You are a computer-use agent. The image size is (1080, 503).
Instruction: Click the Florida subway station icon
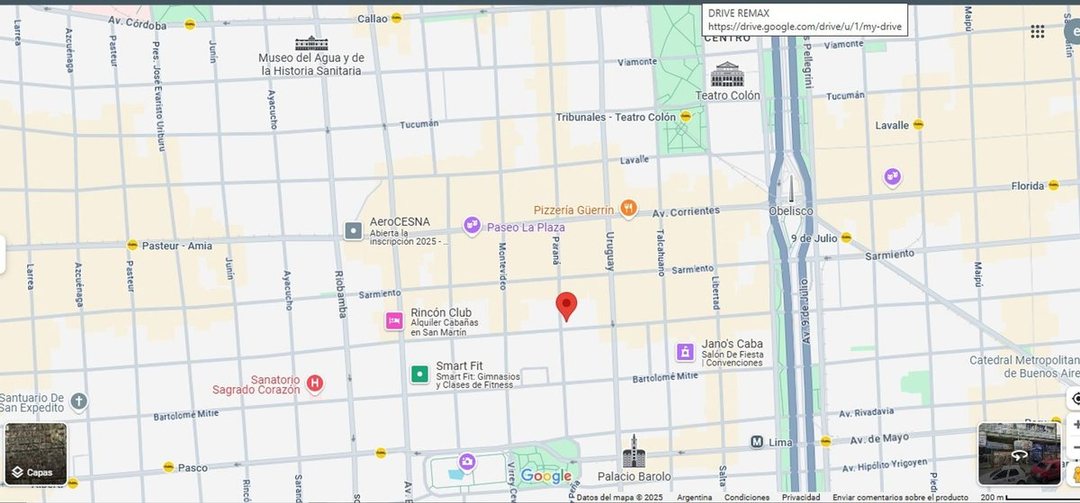click(1053, 185)
